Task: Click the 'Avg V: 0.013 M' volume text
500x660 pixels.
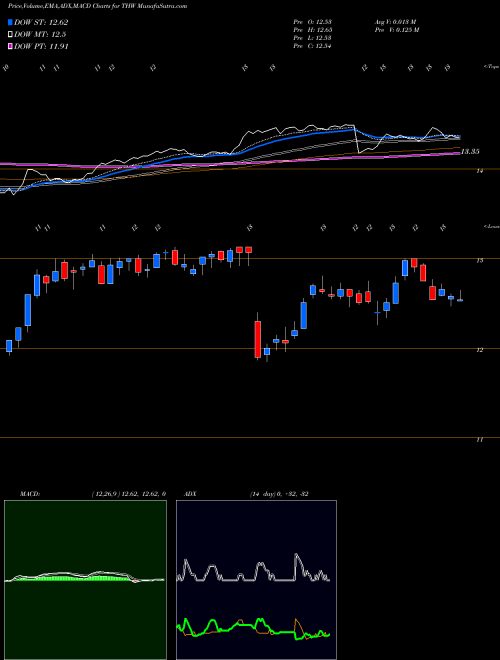Action: point(397,22)
